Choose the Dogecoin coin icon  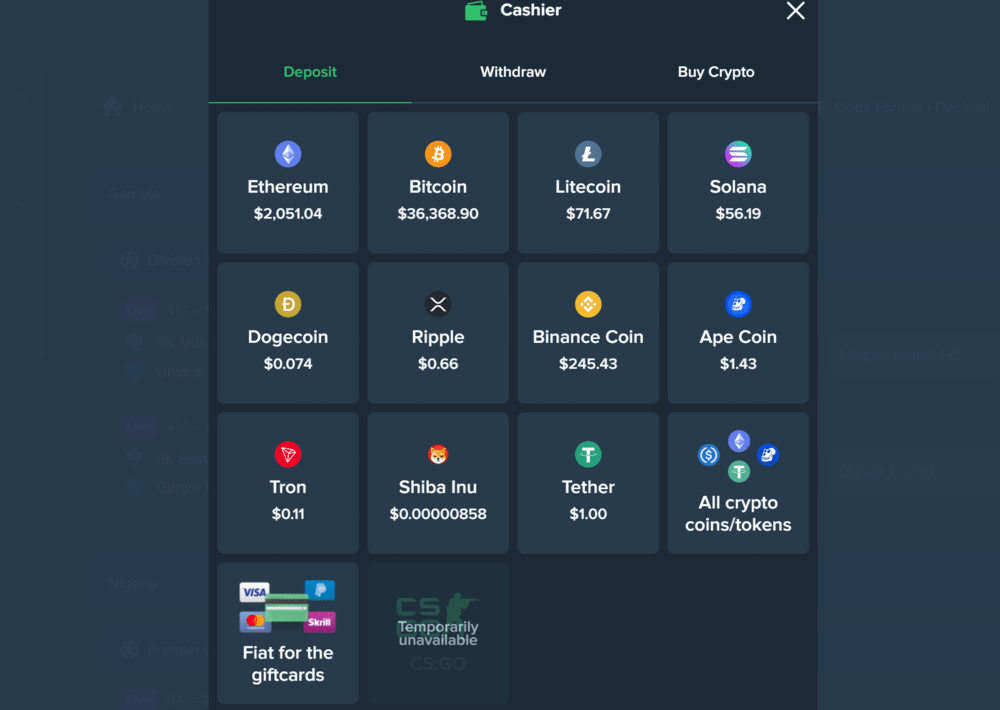point(288,304)
